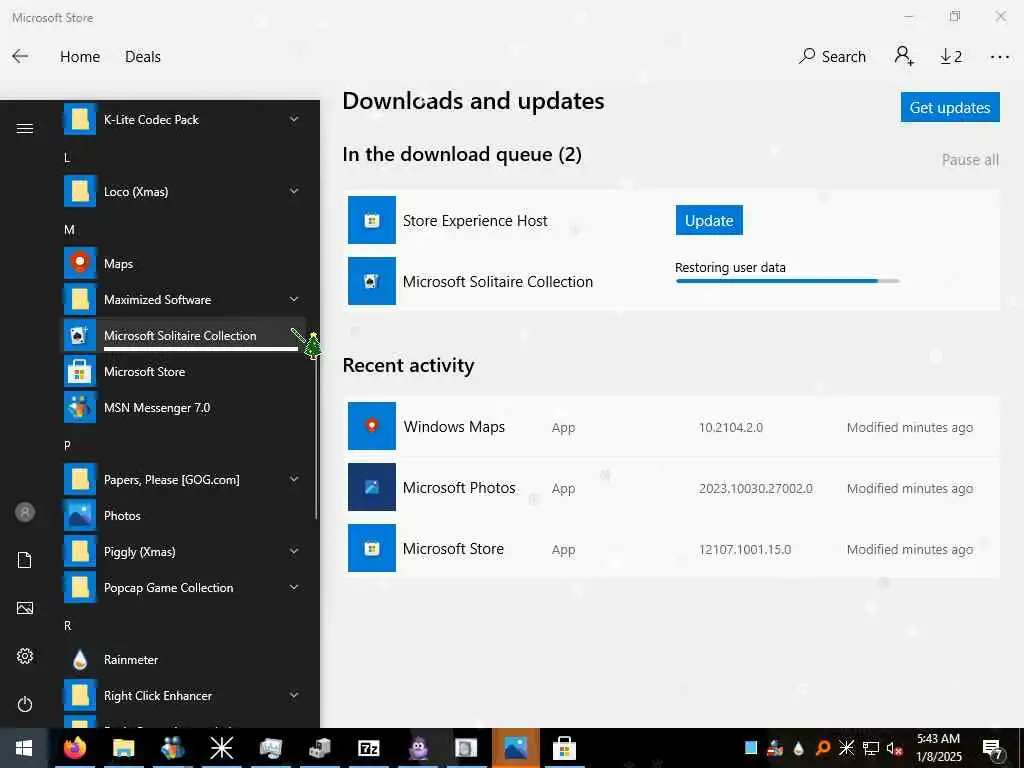Launch Microsoft Solitaire Collection from Start menu
Screen dimensions: 1024x768
click(x=184, y=335)
